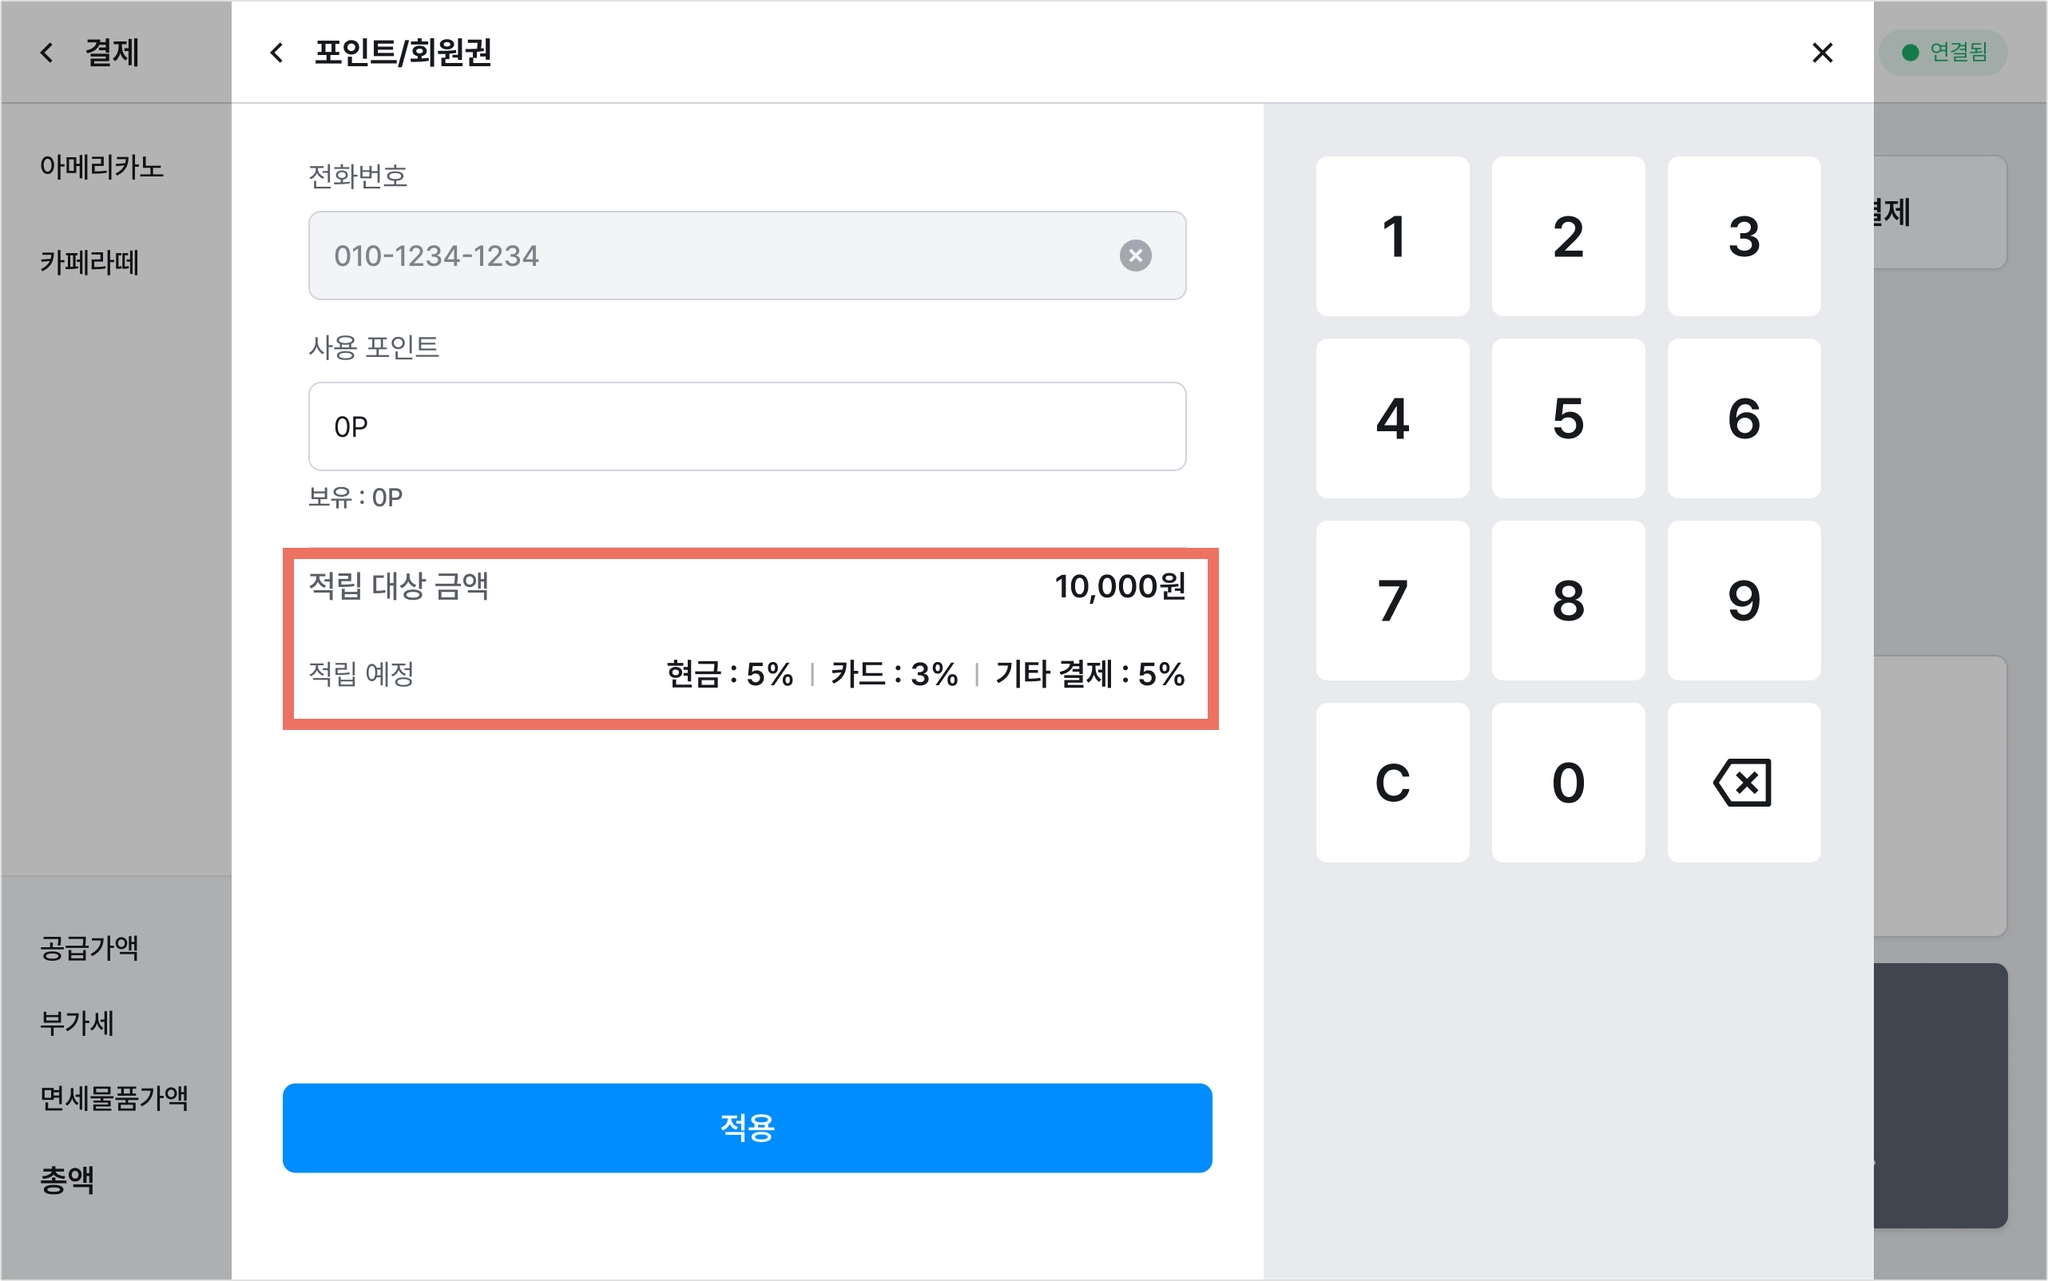Tap the C clear key on keypad
This screenshot has height=1281, width=2048.
point(1392,782)
